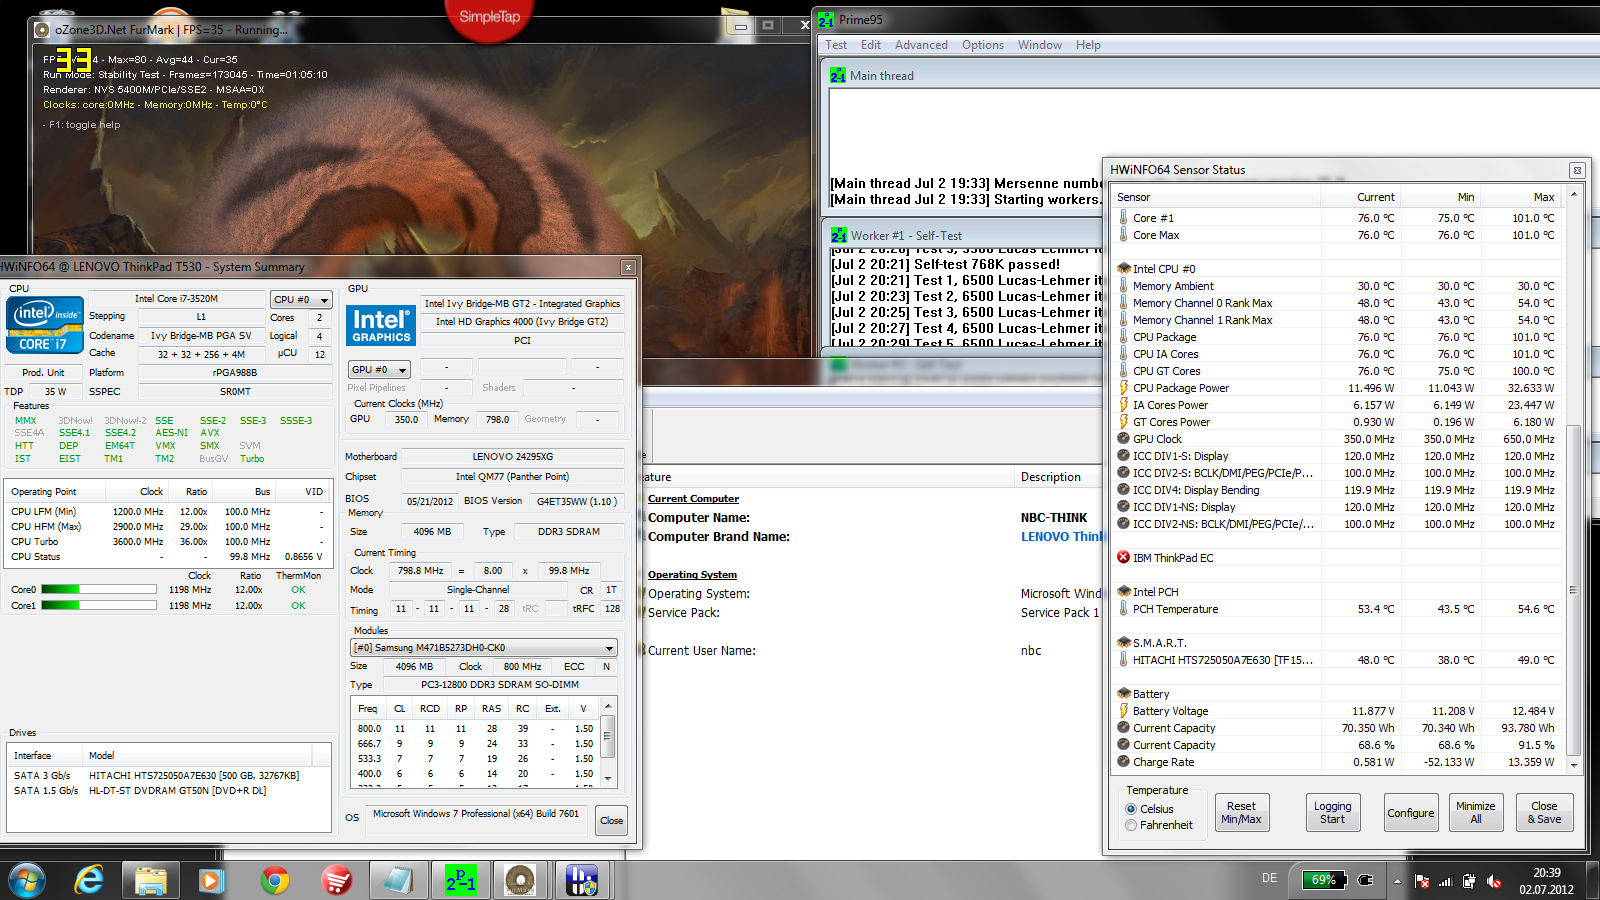Switch to FurMark in the taskbar
1600x900 pixels.
[x=520, y=881]
